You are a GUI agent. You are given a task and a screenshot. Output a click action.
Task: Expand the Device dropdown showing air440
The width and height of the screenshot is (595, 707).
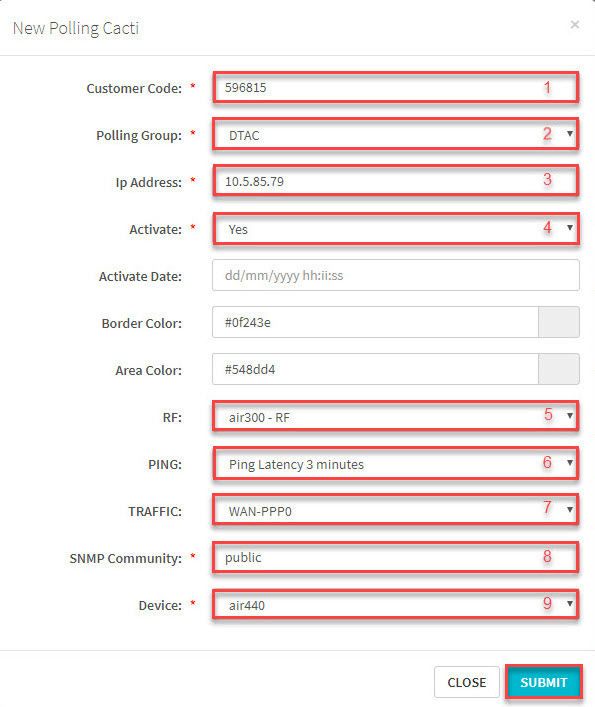396,605
